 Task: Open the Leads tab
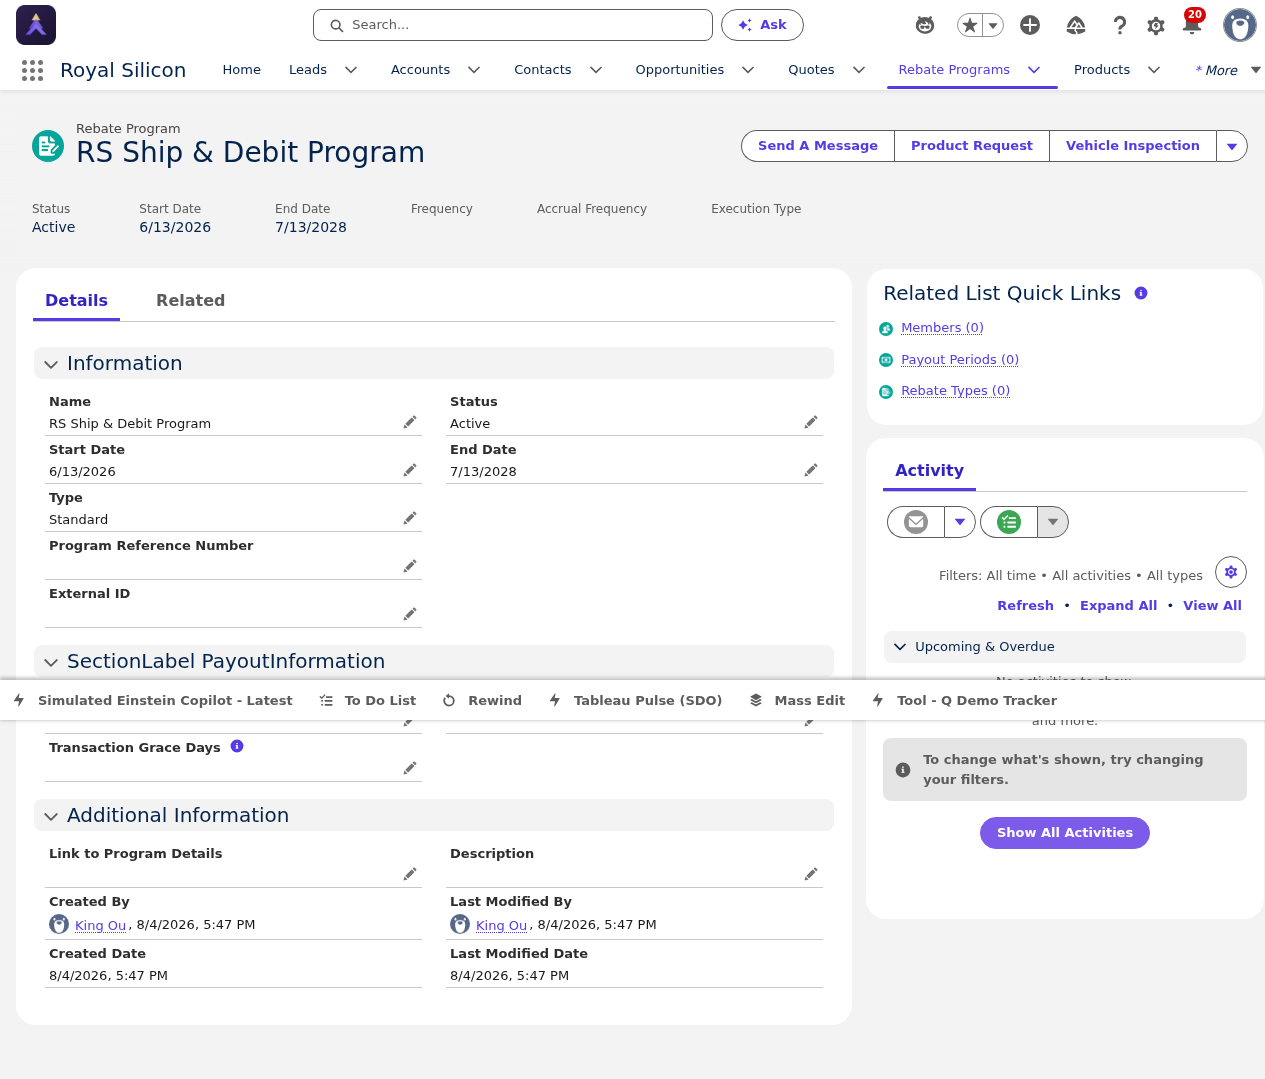pyautogui.click(x=308, y=70)
